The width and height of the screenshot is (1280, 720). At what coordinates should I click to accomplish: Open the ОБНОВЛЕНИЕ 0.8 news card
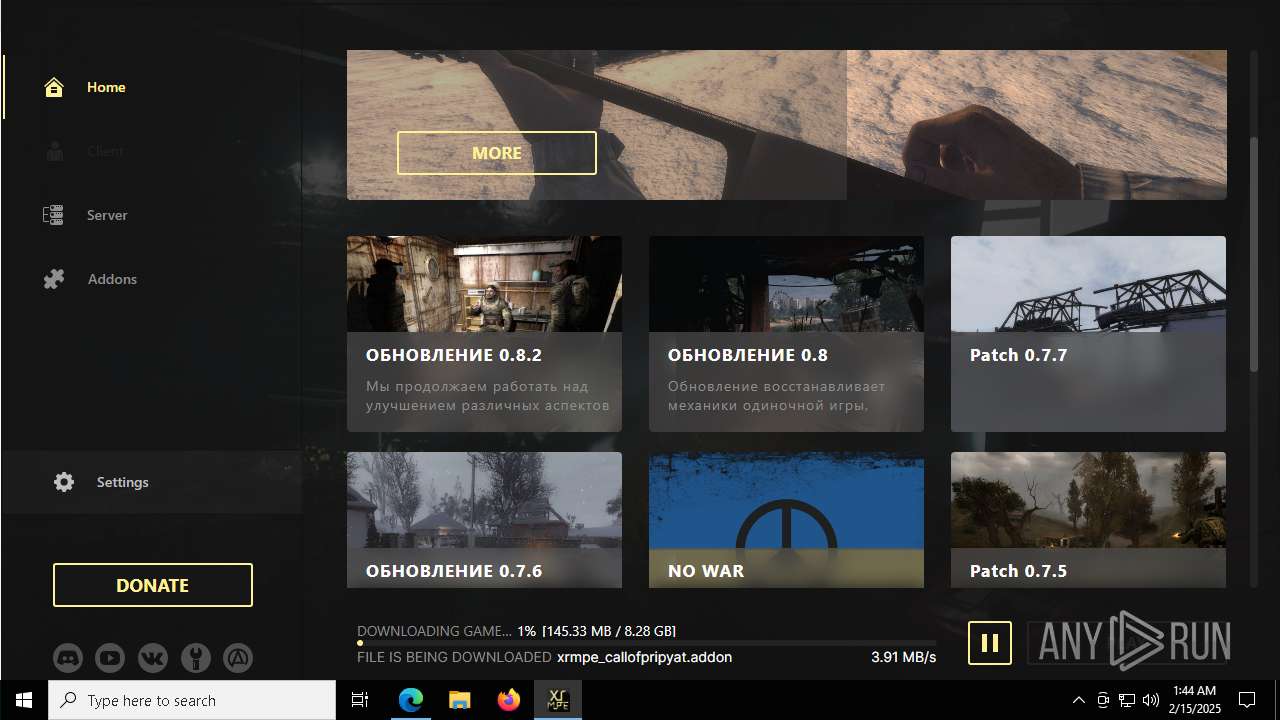(786, 334)
